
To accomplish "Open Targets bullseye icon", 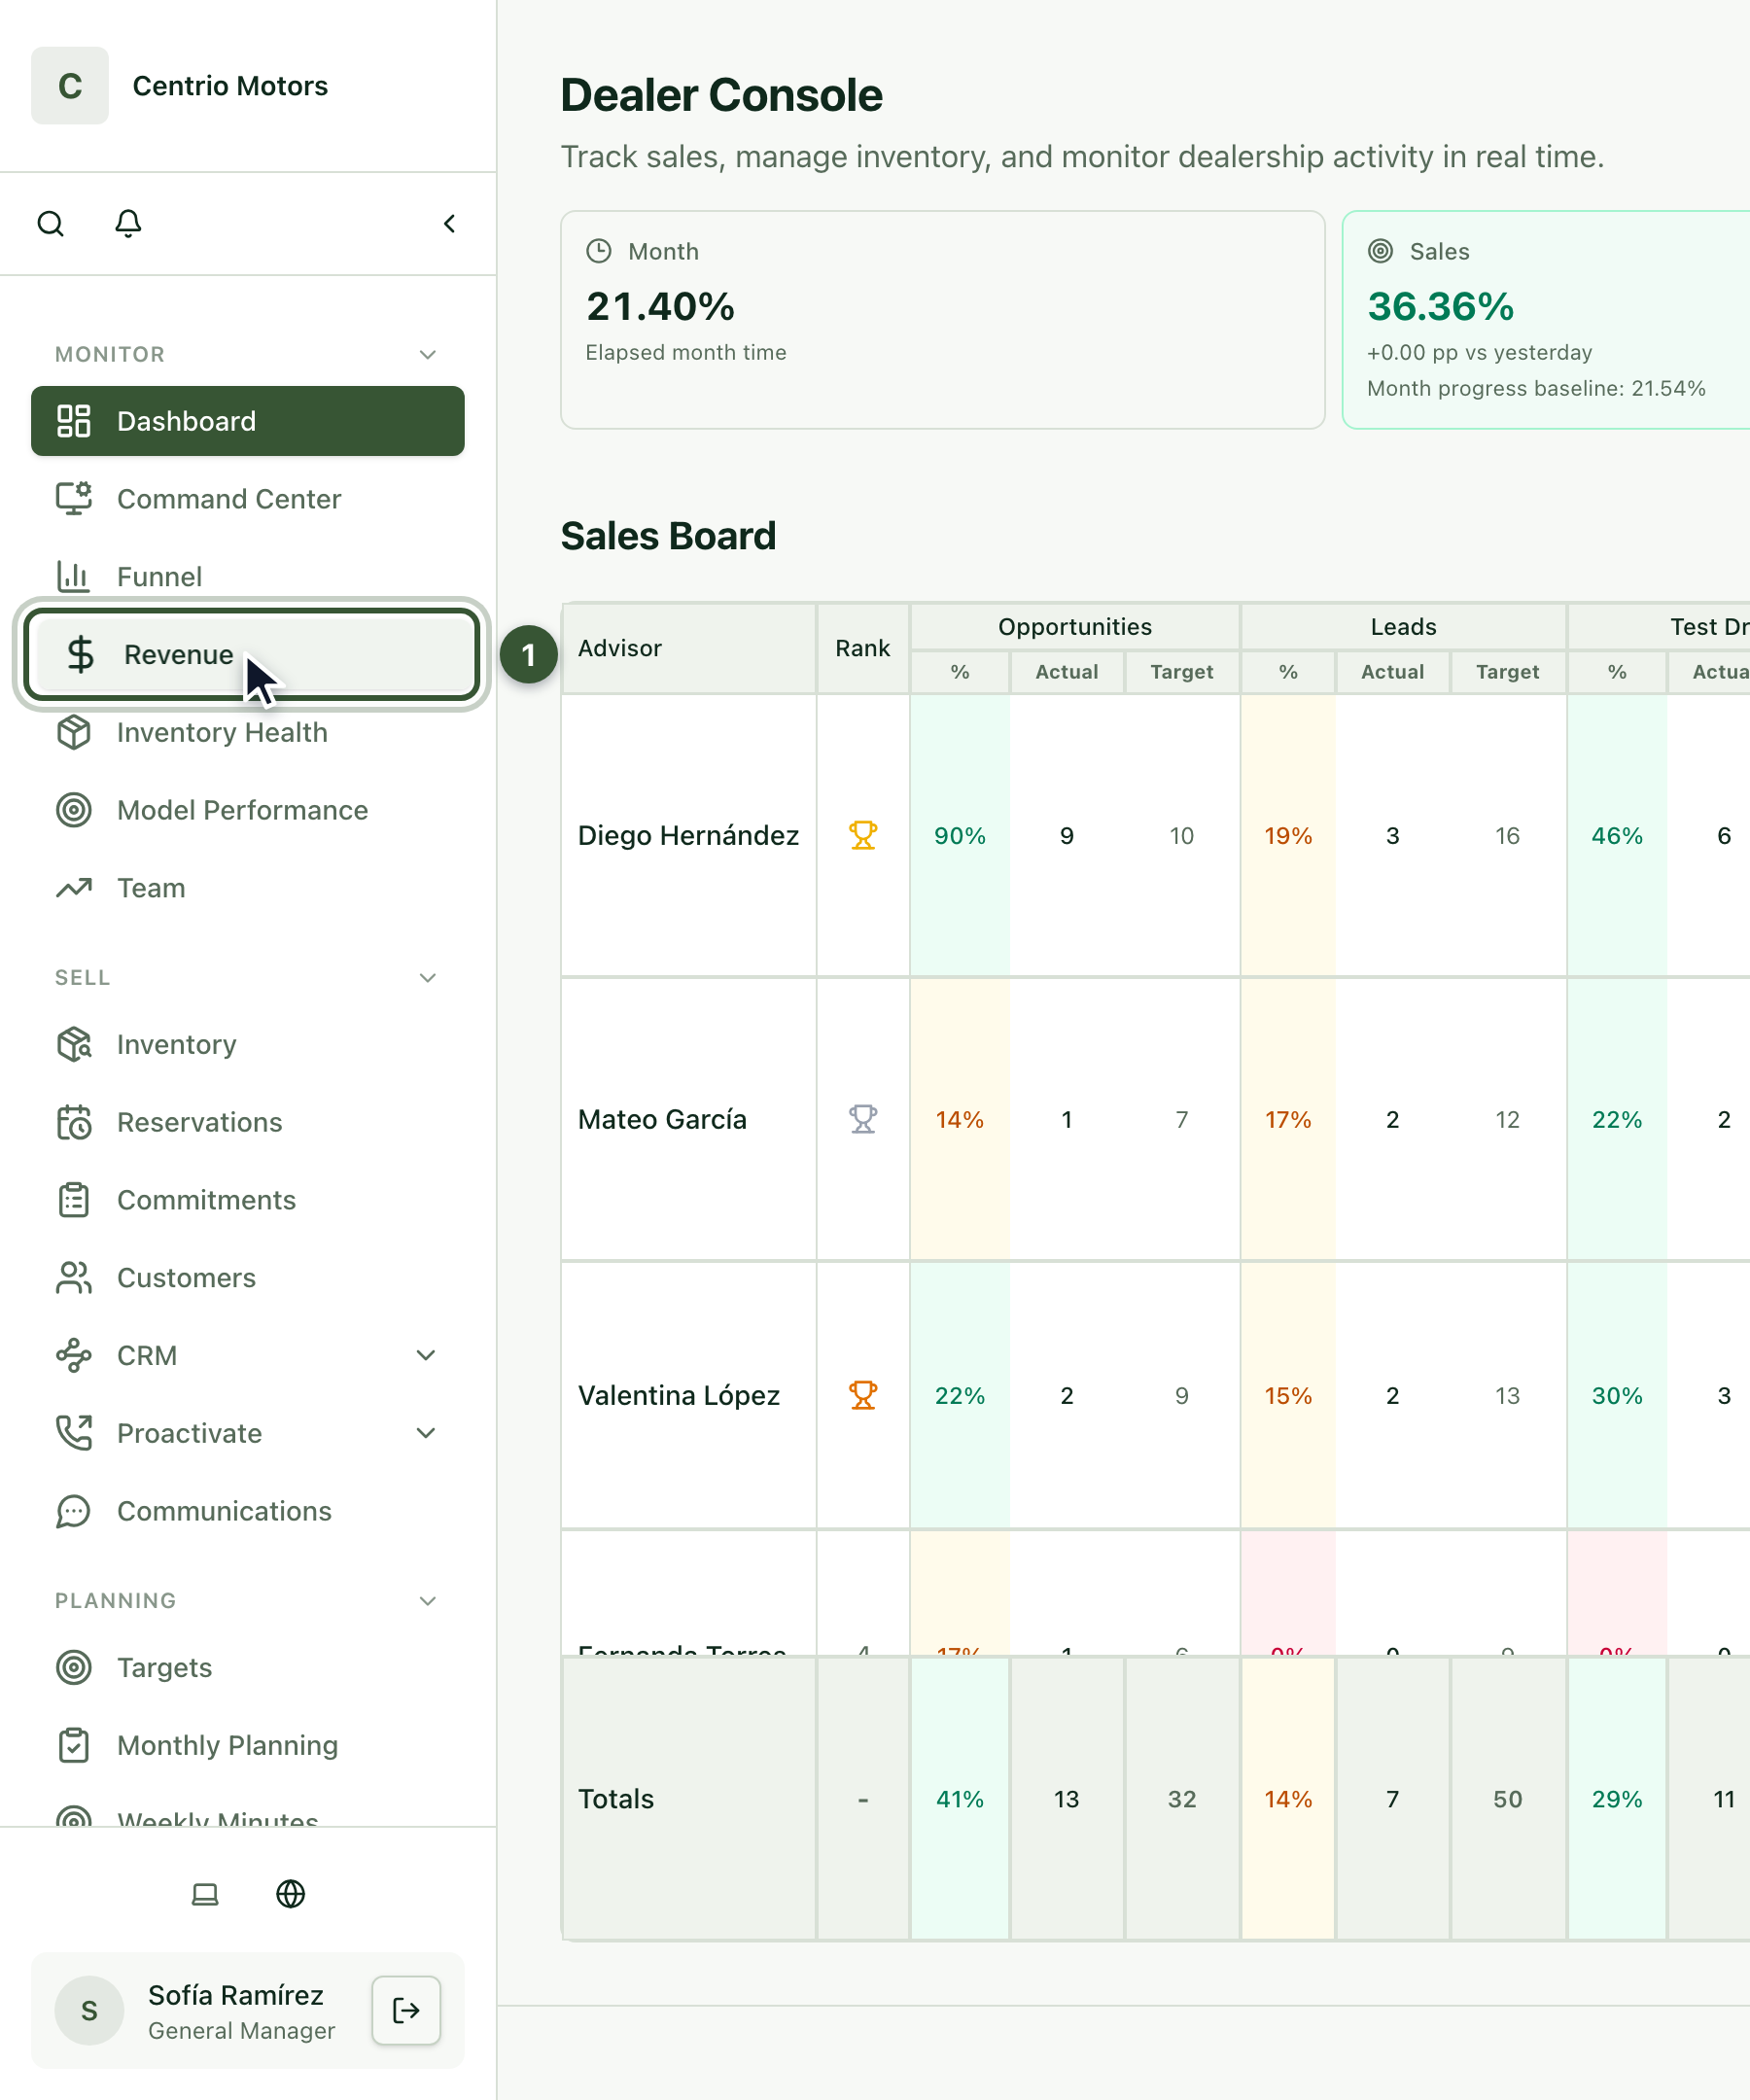I will coord(74,1667).
